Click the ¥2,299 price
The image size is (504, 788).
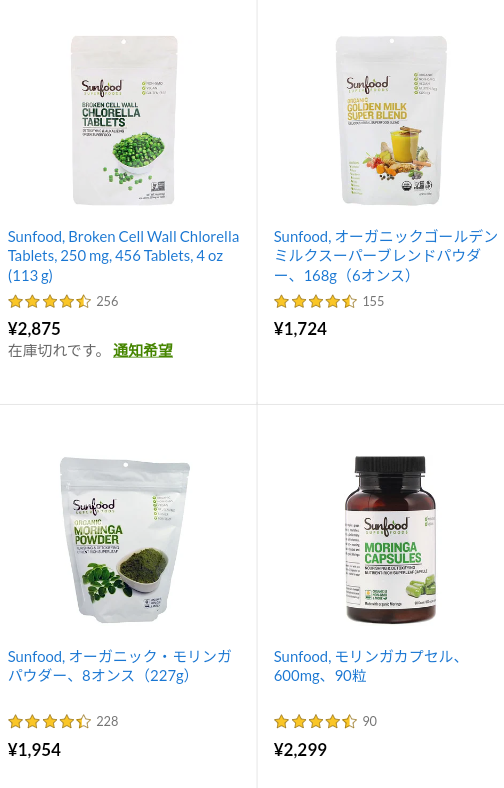(300, 750)
